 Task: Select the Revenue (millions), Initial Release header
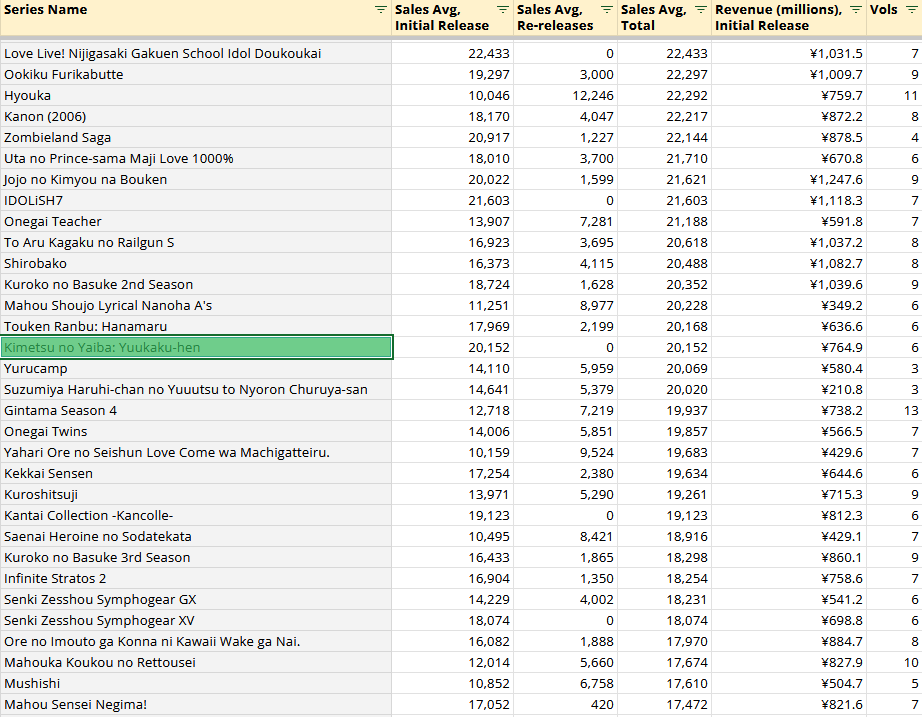pyautogui.click(x=789, y=18)
